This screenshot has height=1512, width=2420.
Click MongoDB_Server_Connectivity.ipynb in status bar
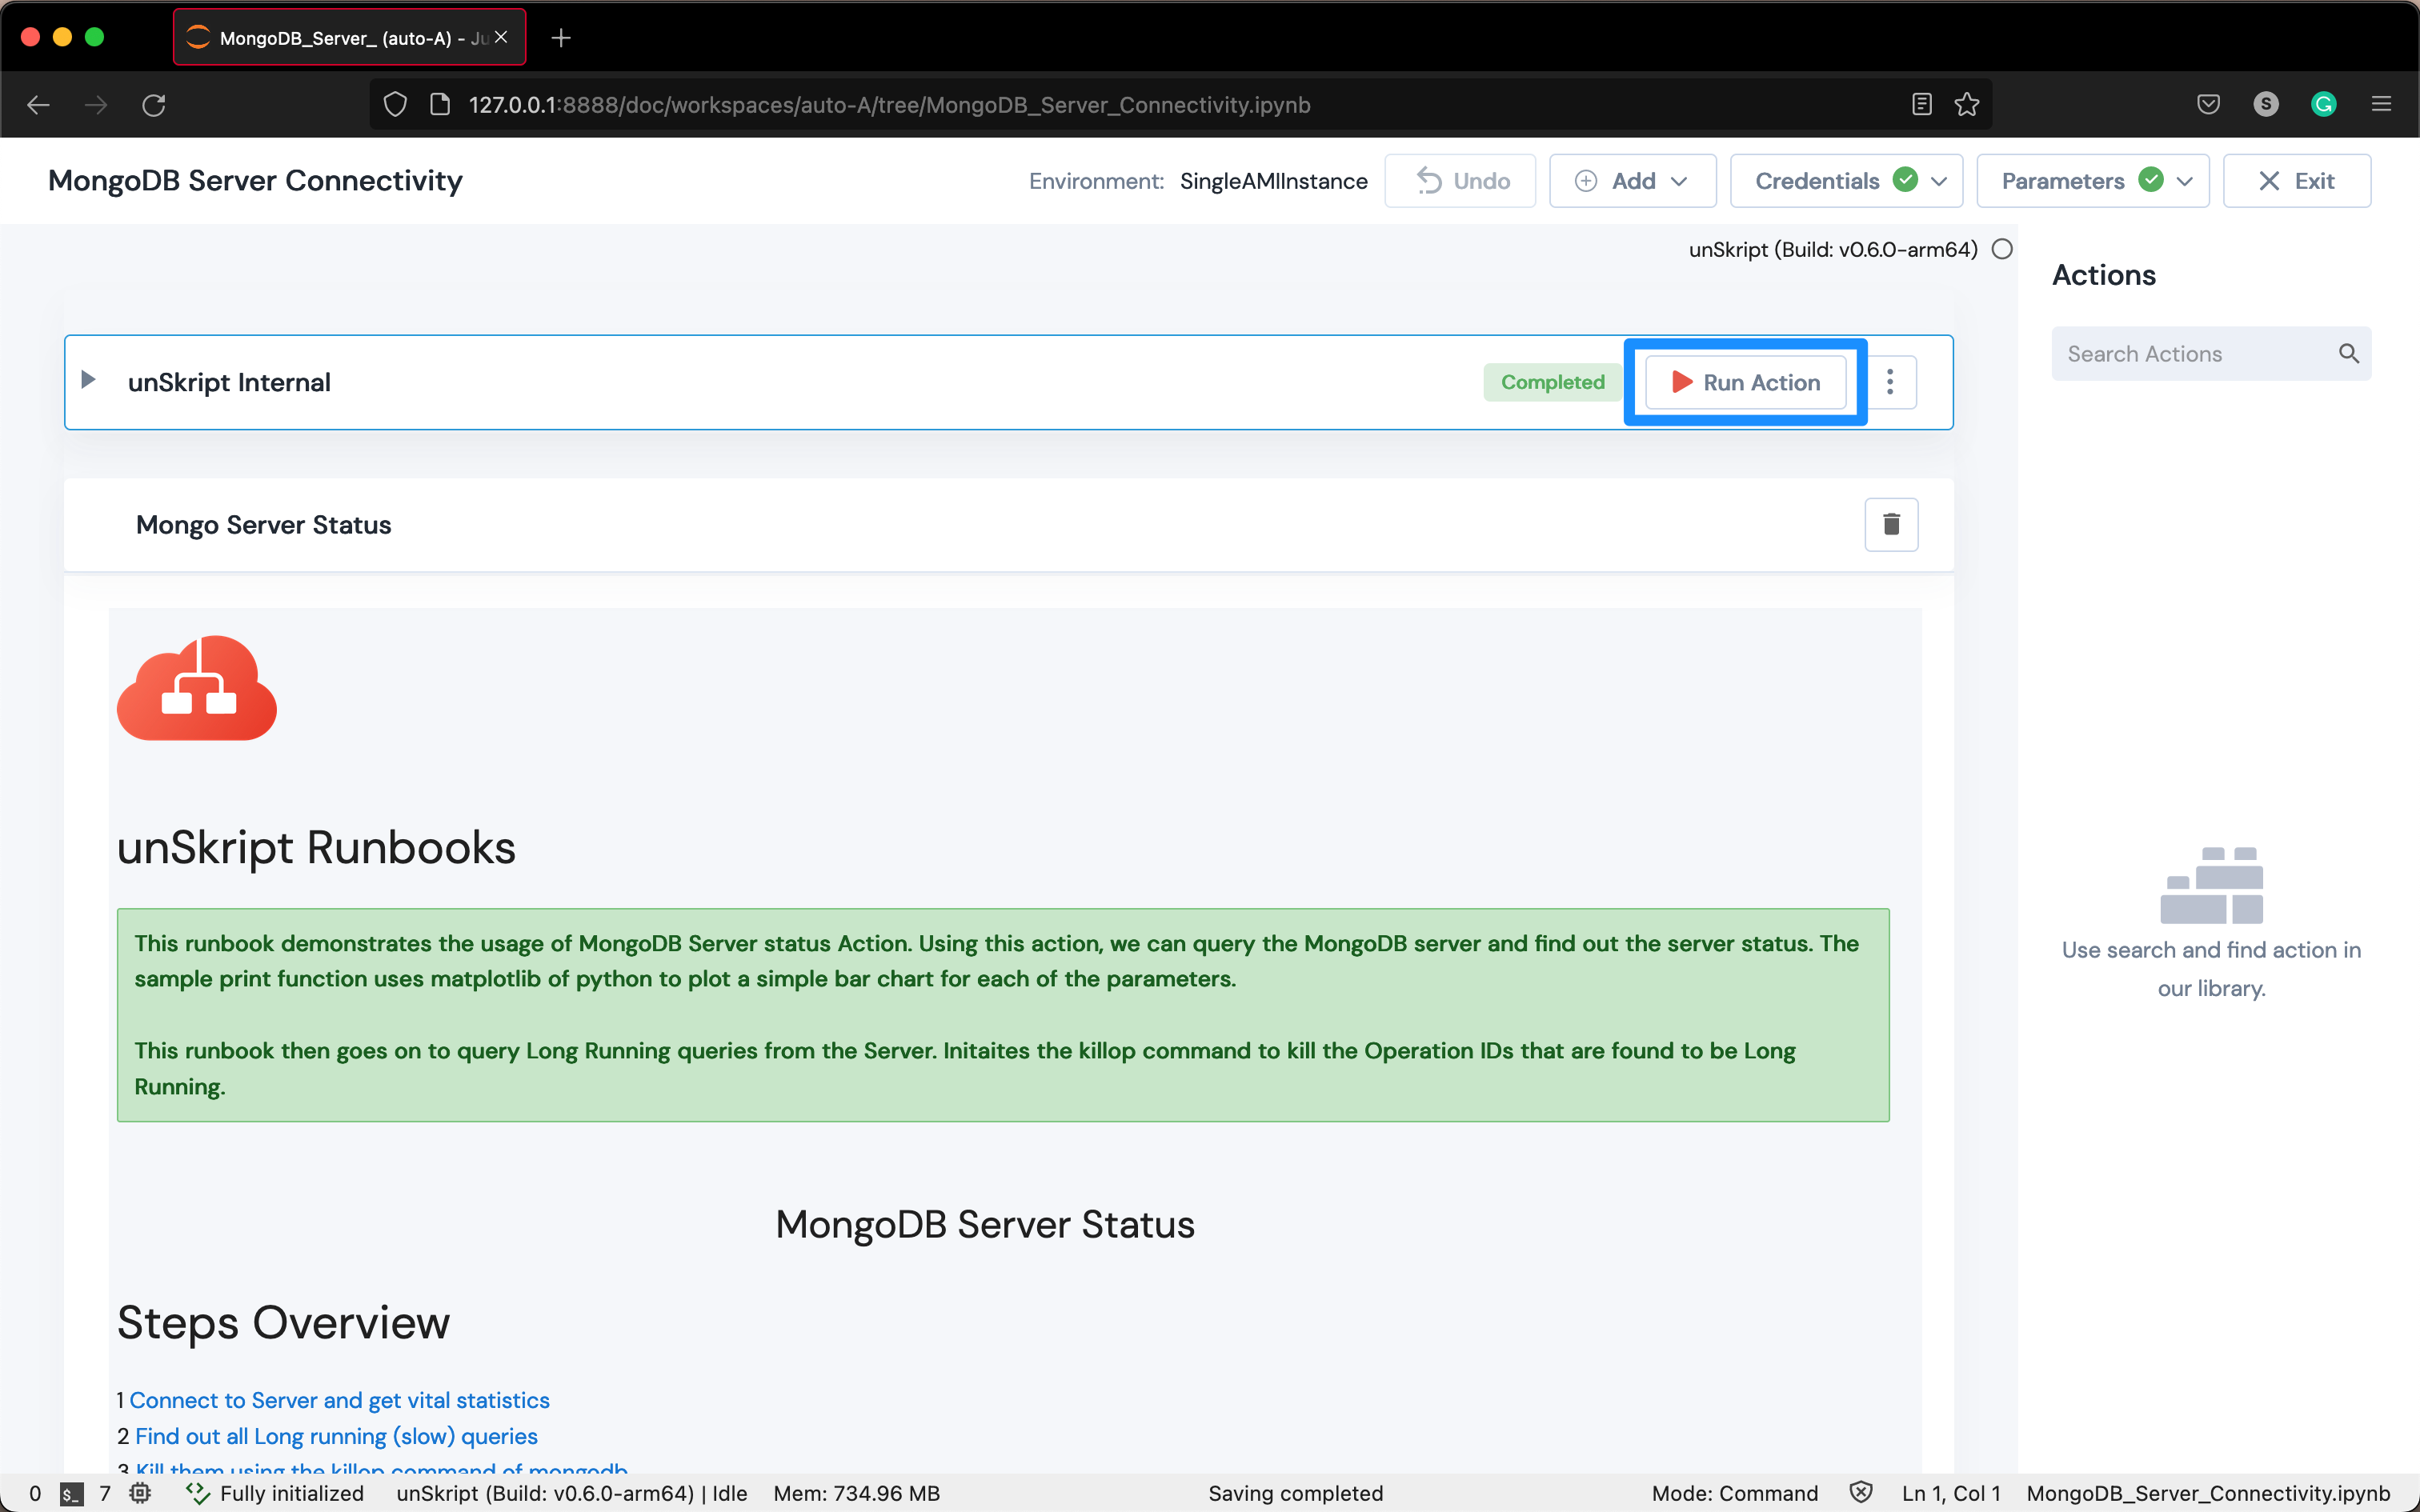(x=2208, y=1493)
